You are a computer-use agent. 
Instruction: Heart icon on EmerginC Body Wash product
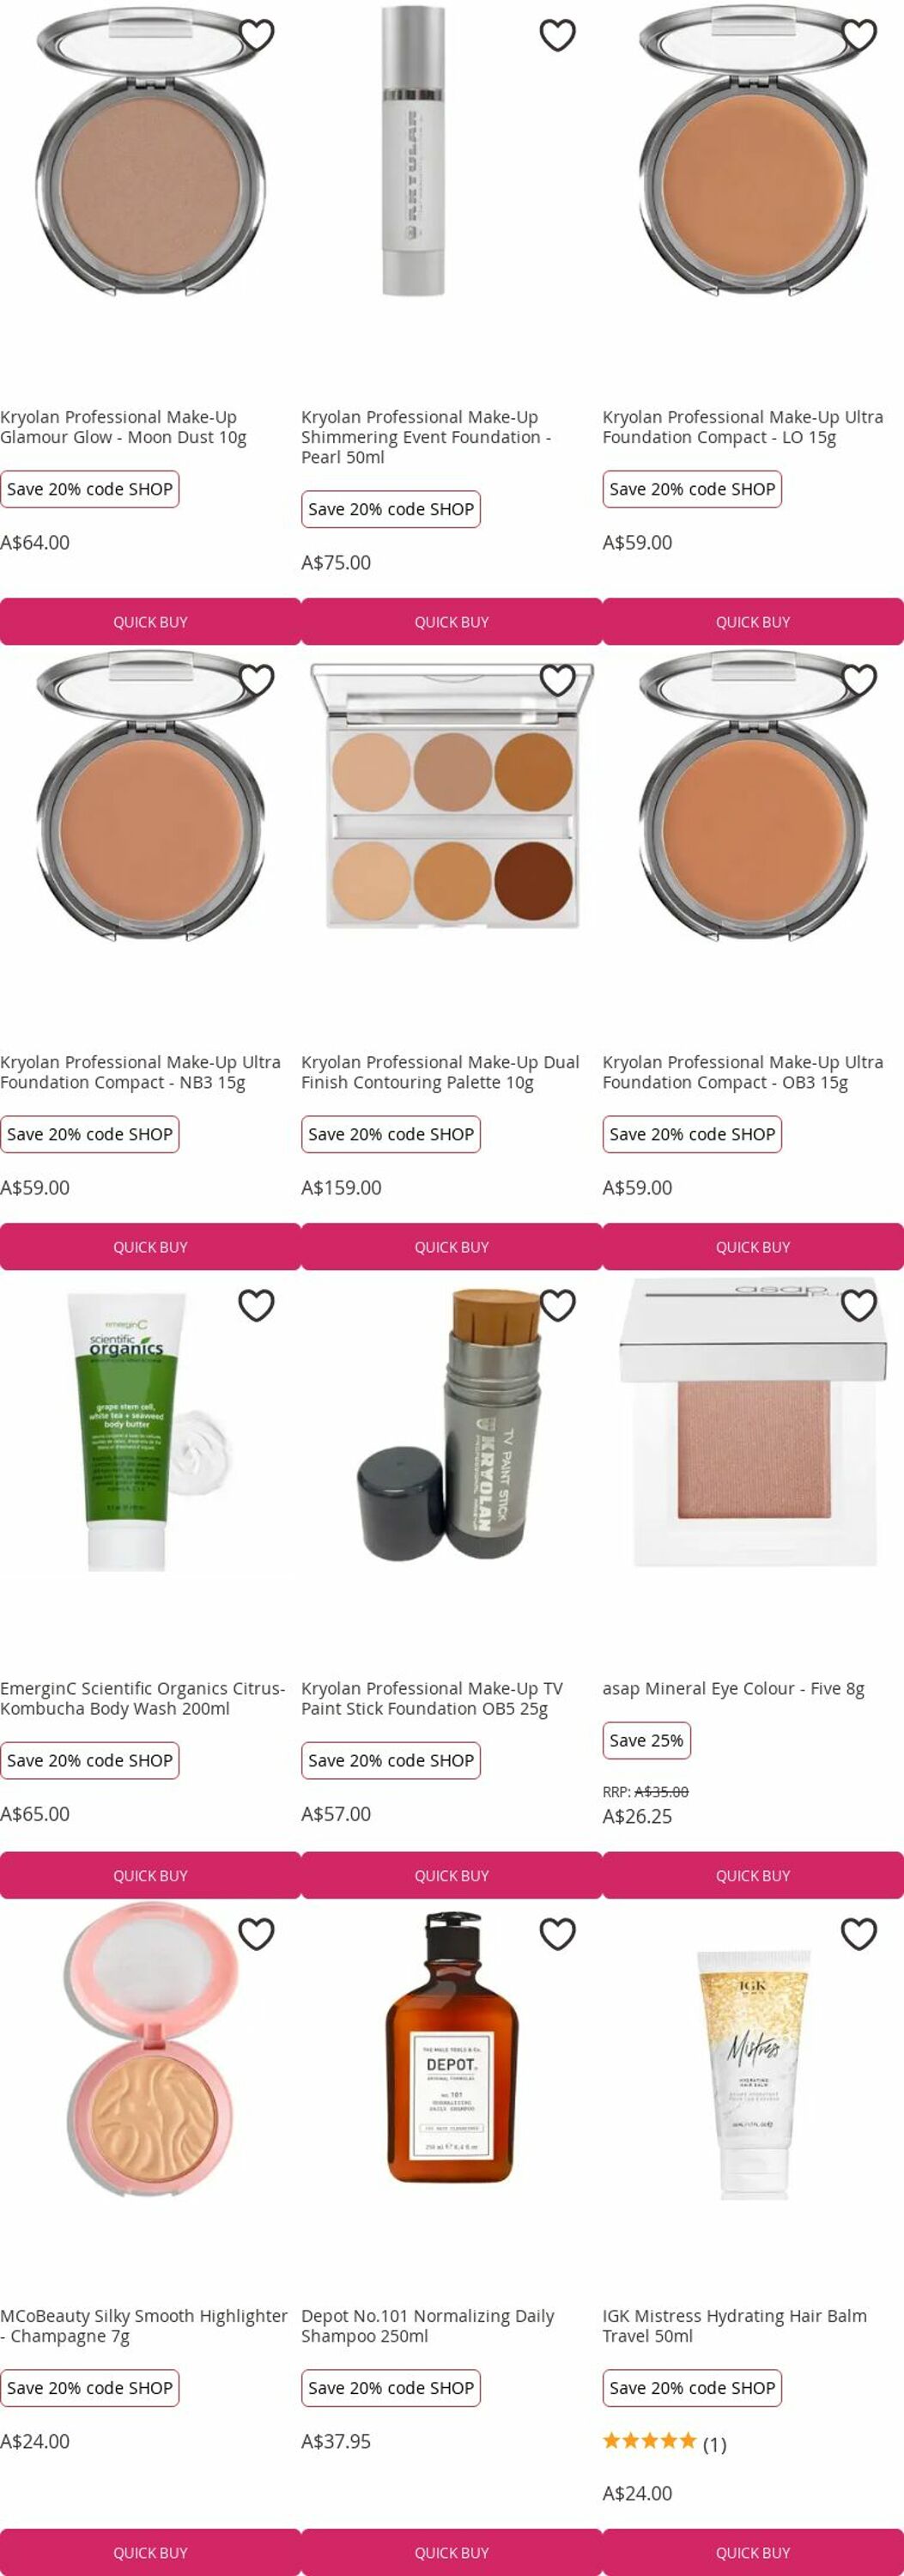pyautogui.click(x=256, y=1305)
